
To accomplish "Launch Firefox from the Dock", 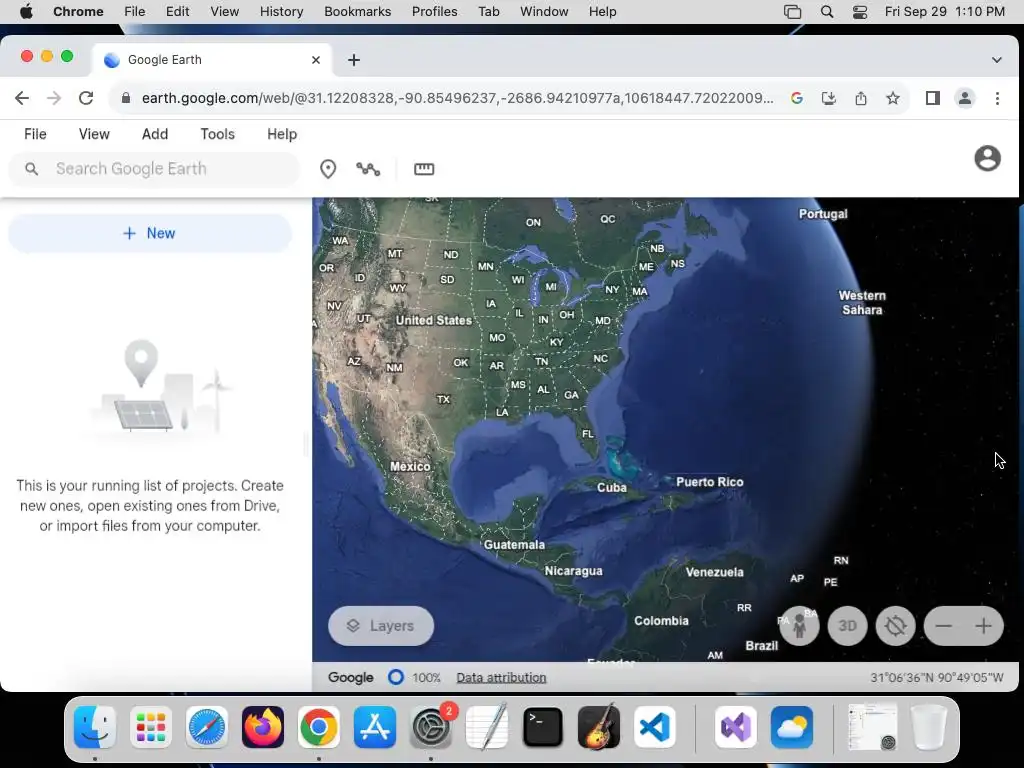I will click(x=263, y=727).
